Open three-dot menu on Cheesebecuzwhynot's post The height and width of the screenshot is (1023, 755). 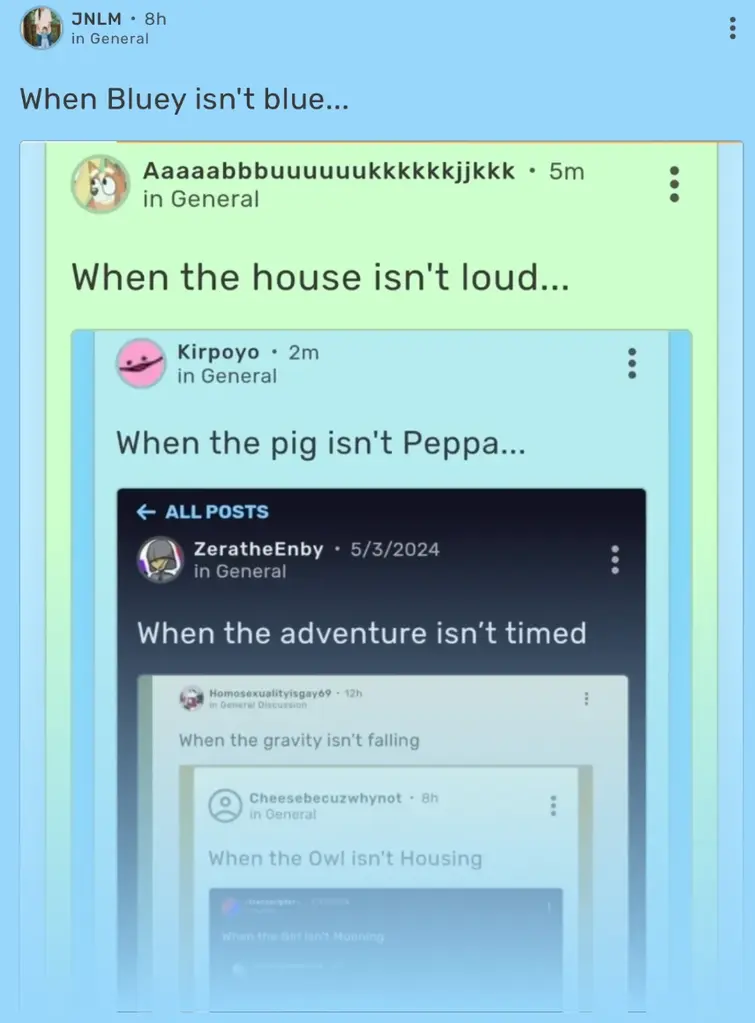(x=553, y=806)
